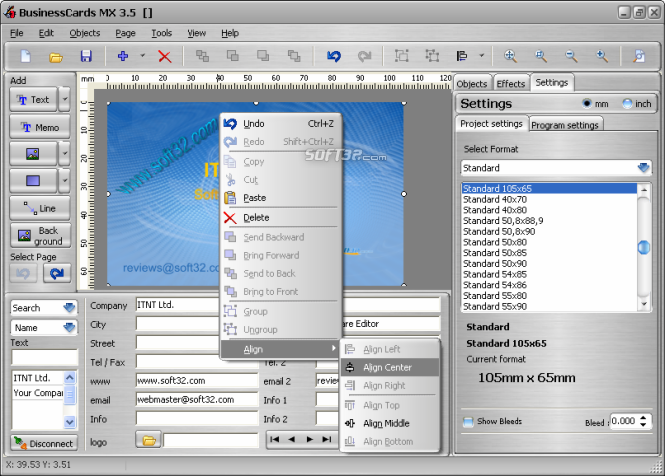Image resolution: width=665 pixels, height=476 pixels.
Task: Switch to the Objects tab
Action: click(x=472, y=84)
